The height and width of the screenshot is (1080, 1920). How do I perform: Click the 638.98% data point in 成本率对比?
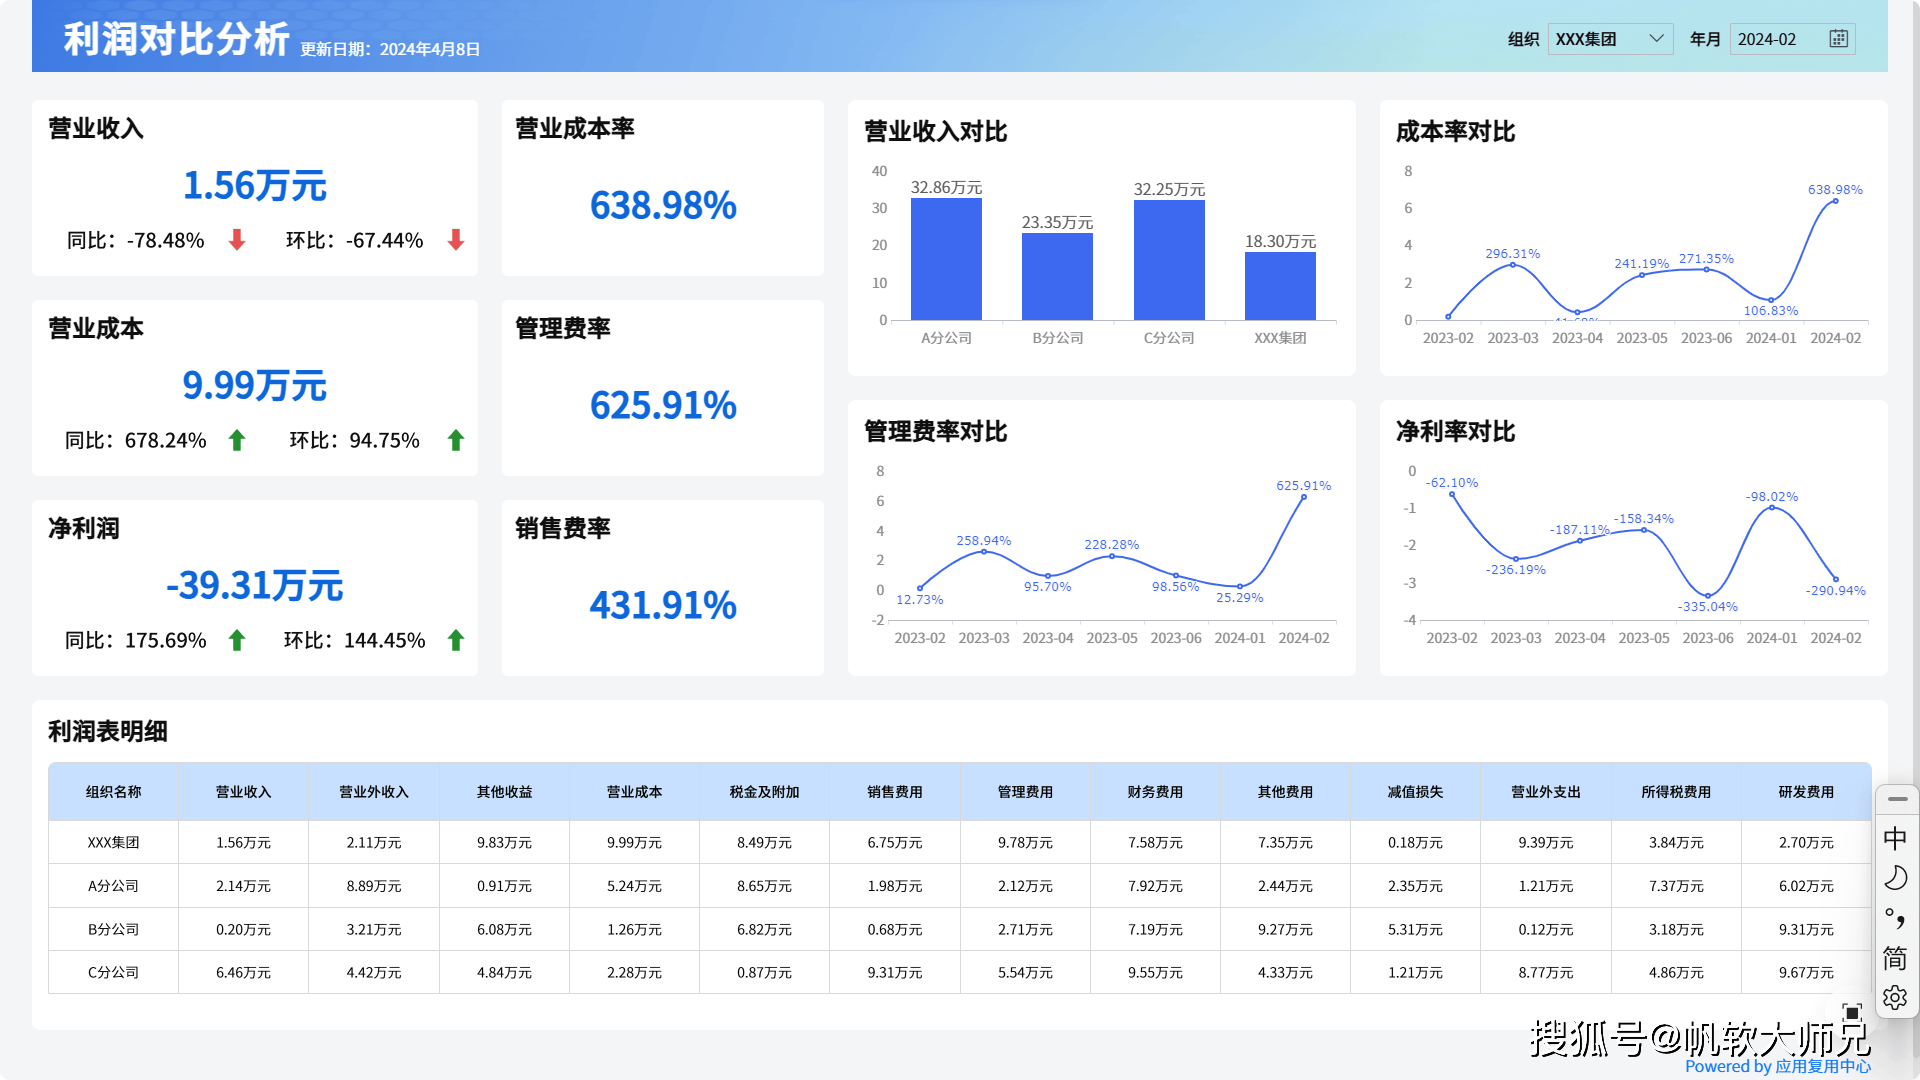click(x=1835, y=201)
